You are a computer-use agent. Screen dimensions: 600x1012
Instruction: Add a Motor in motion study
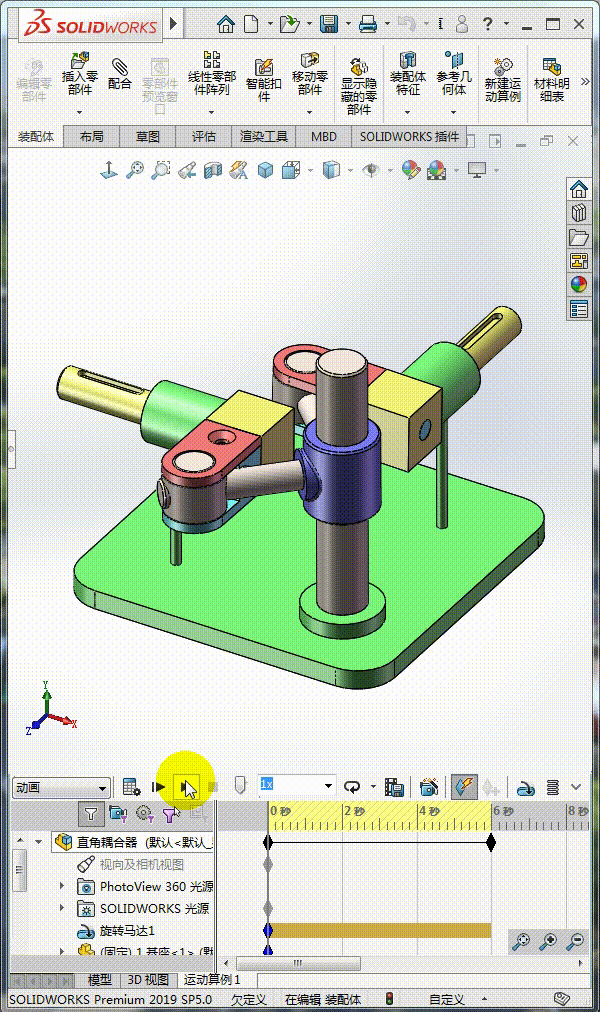pyautogui.click(x=526, y=787)
